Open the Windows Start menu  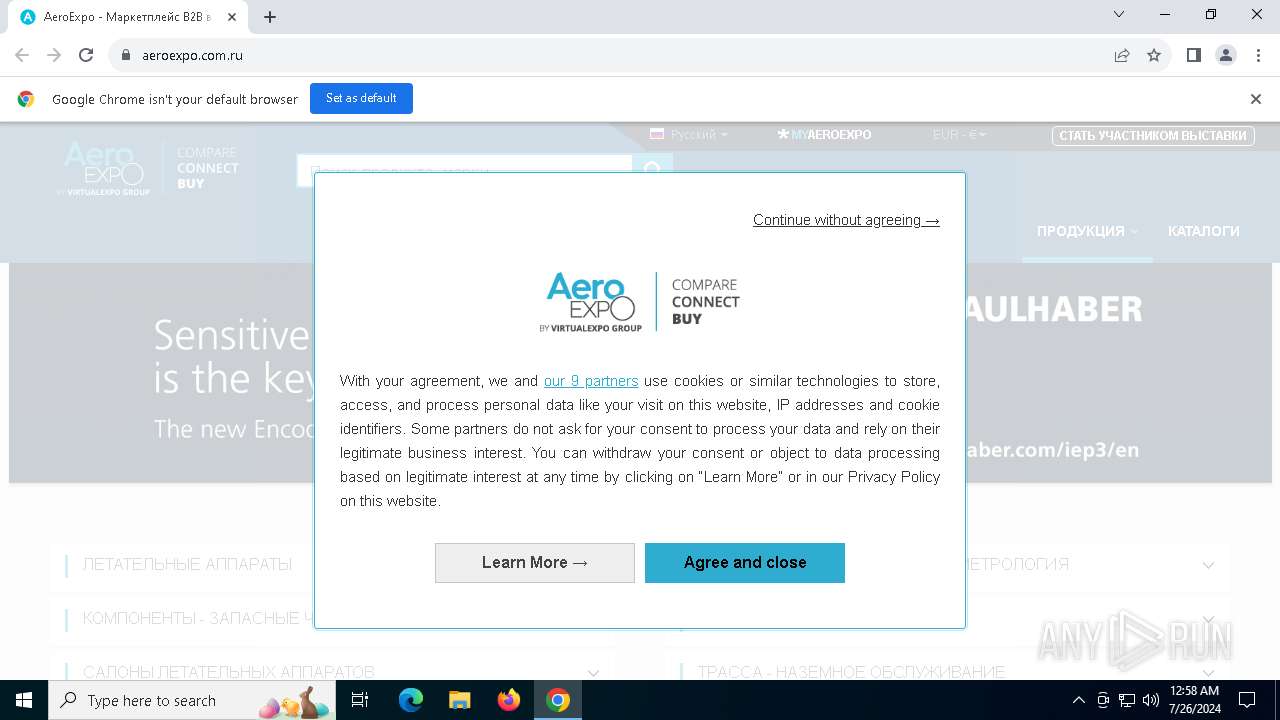(x=24, y=700)
